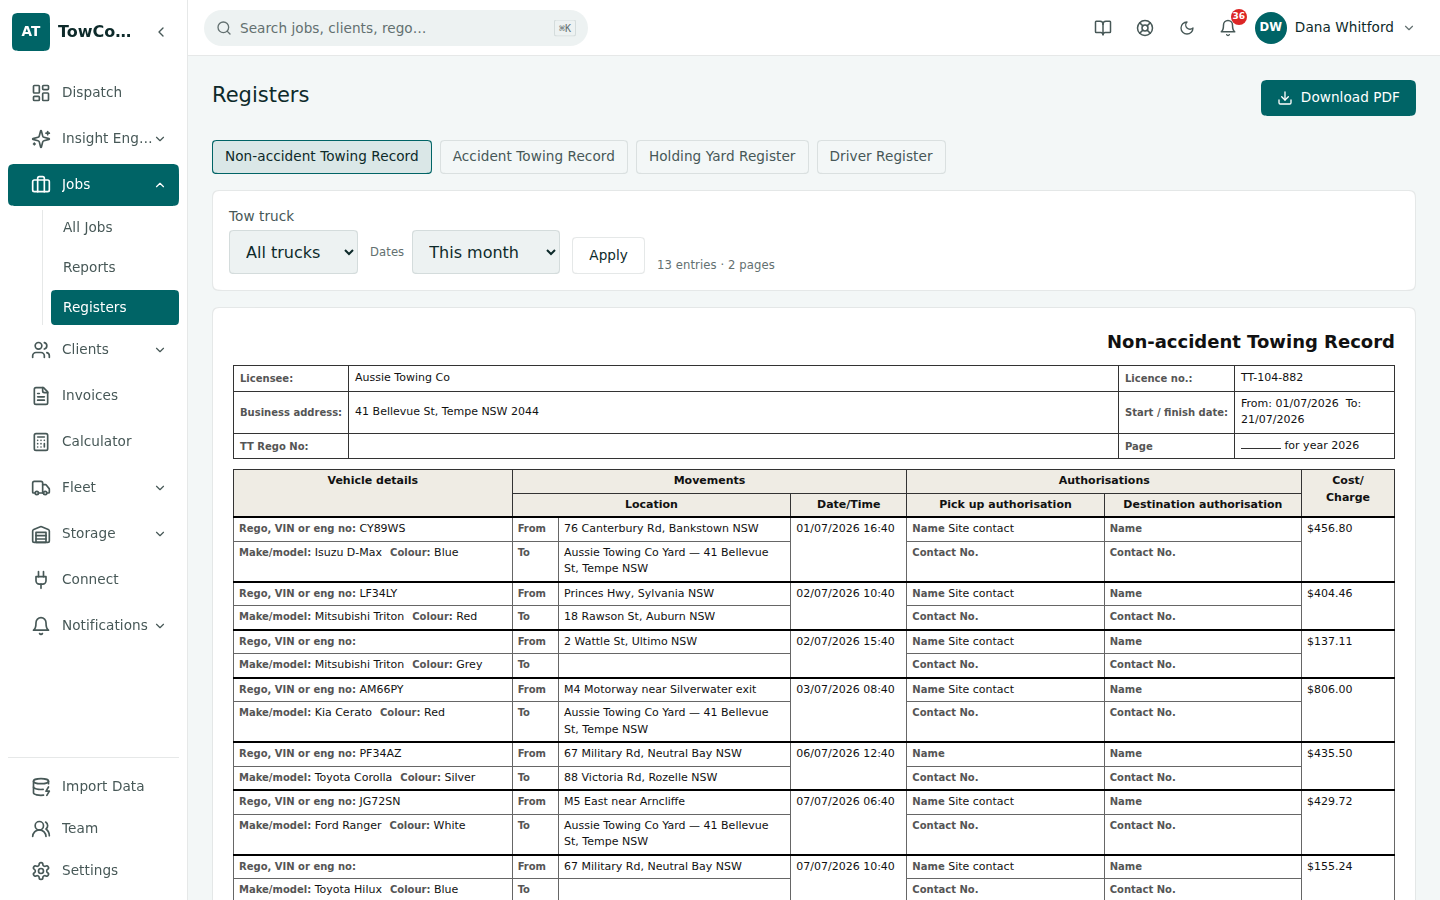Open notifications bell with 36 badge
1440x900 pixels.
1228,28
